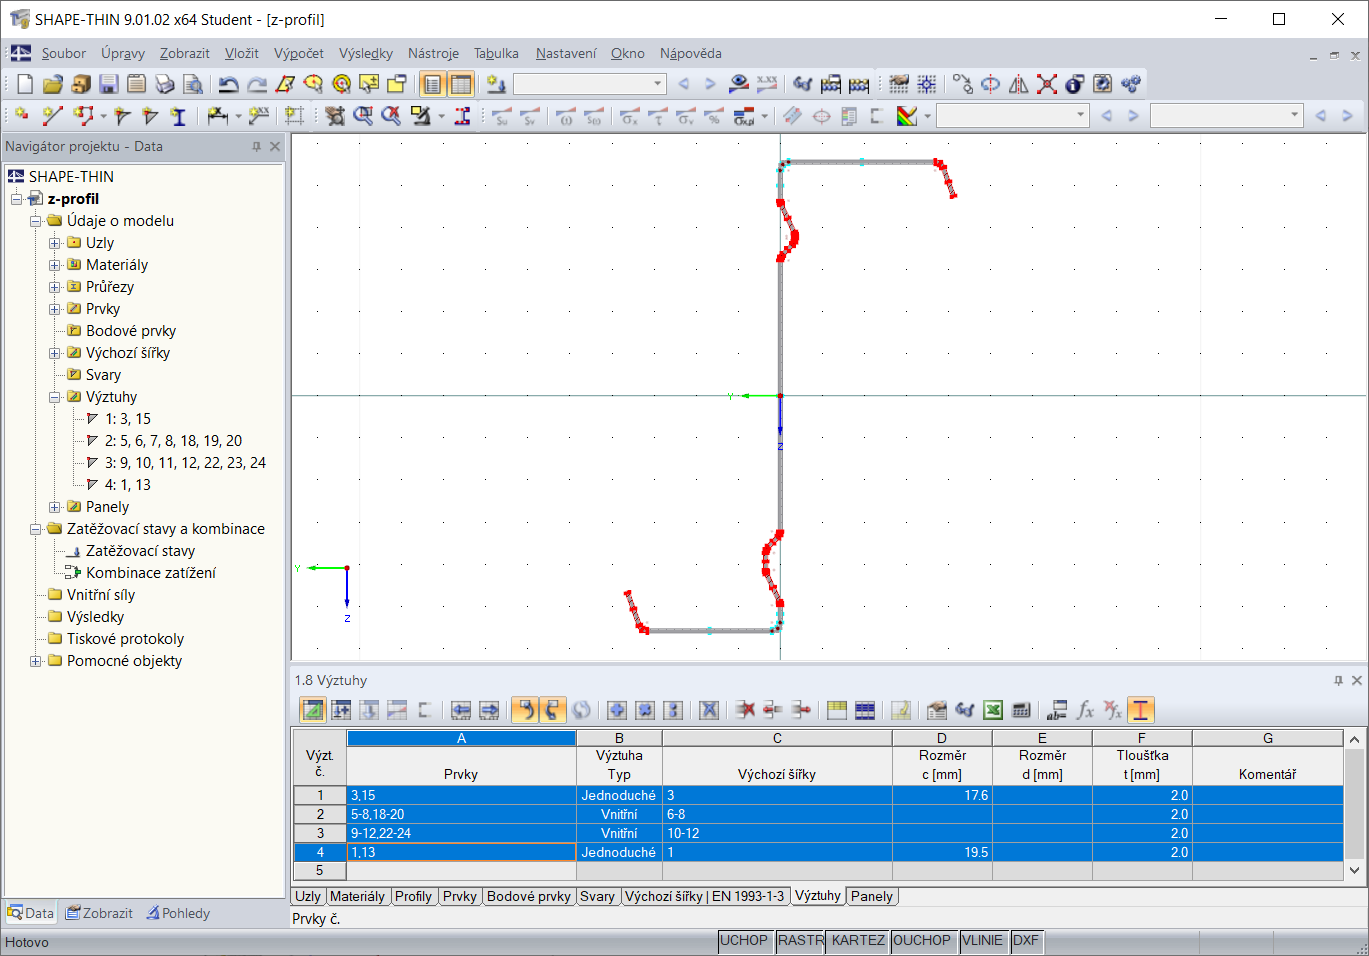Click the dimension line tool icon
Screen dimensions: 1369x956
click(218, 116)
